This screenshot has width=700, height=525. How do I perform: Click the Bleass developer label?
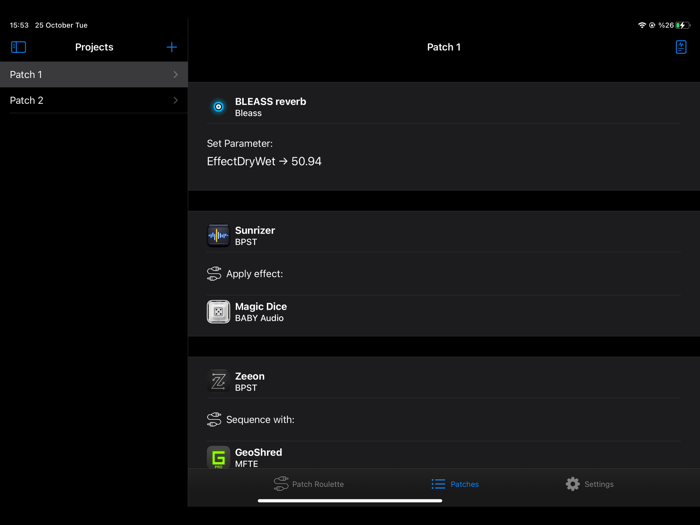pos(248,113)
